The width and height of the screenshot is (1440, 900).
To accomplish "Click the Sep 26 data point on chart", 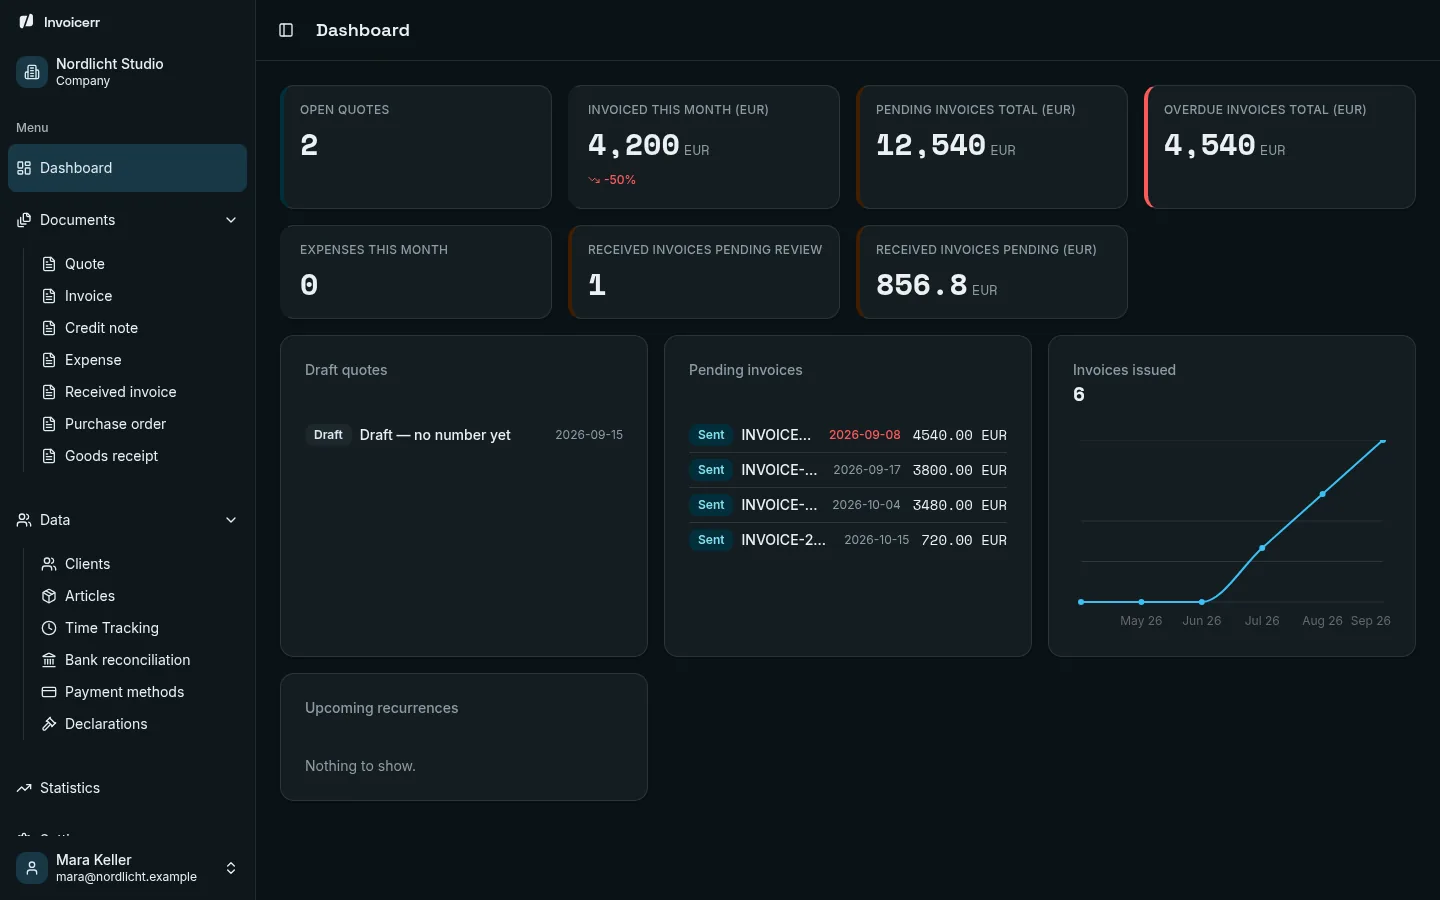I will coord(1383,440).
